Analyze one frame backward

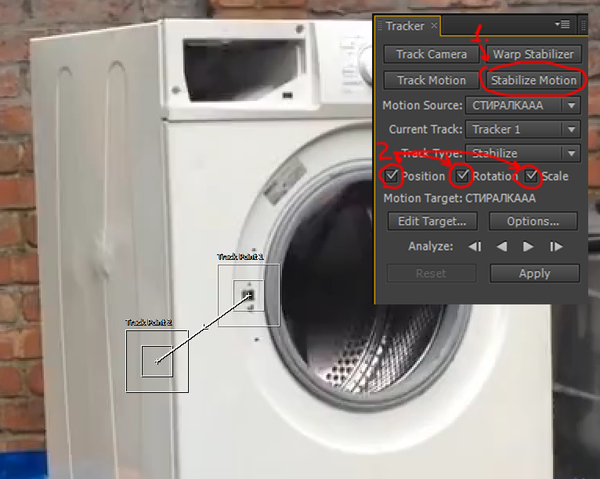coord(475,246)
